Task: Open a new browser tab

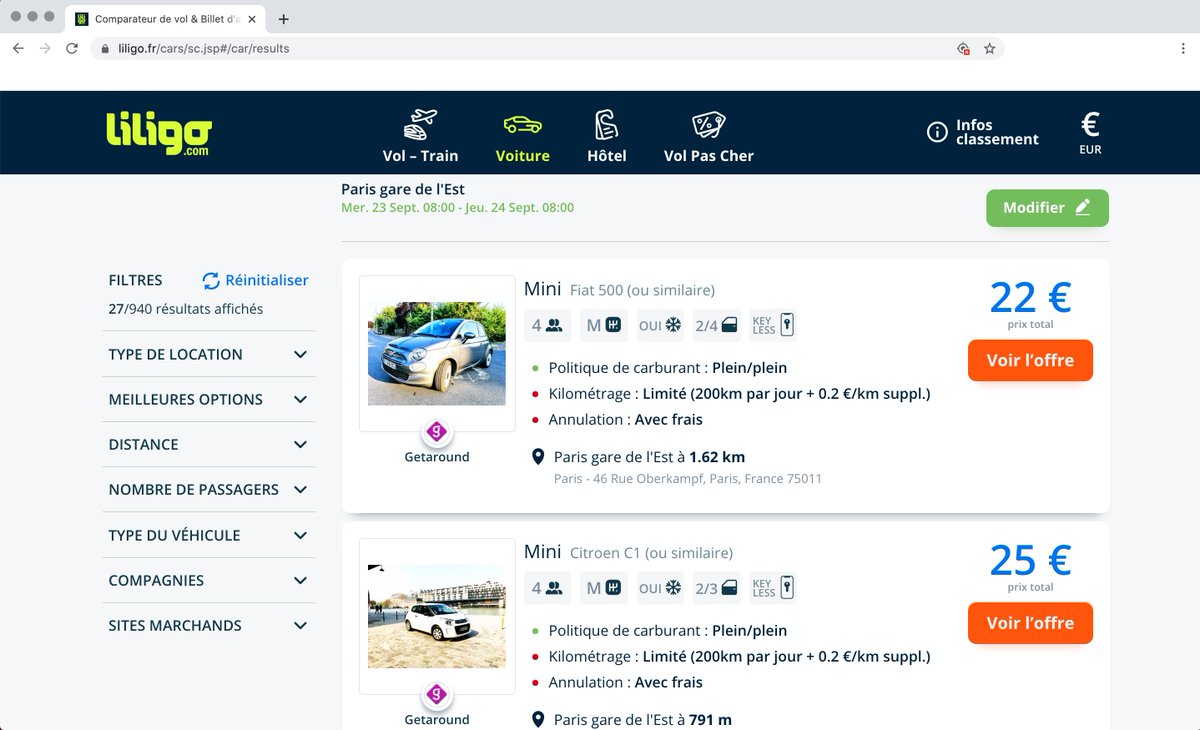Action: tap(284, 19)
